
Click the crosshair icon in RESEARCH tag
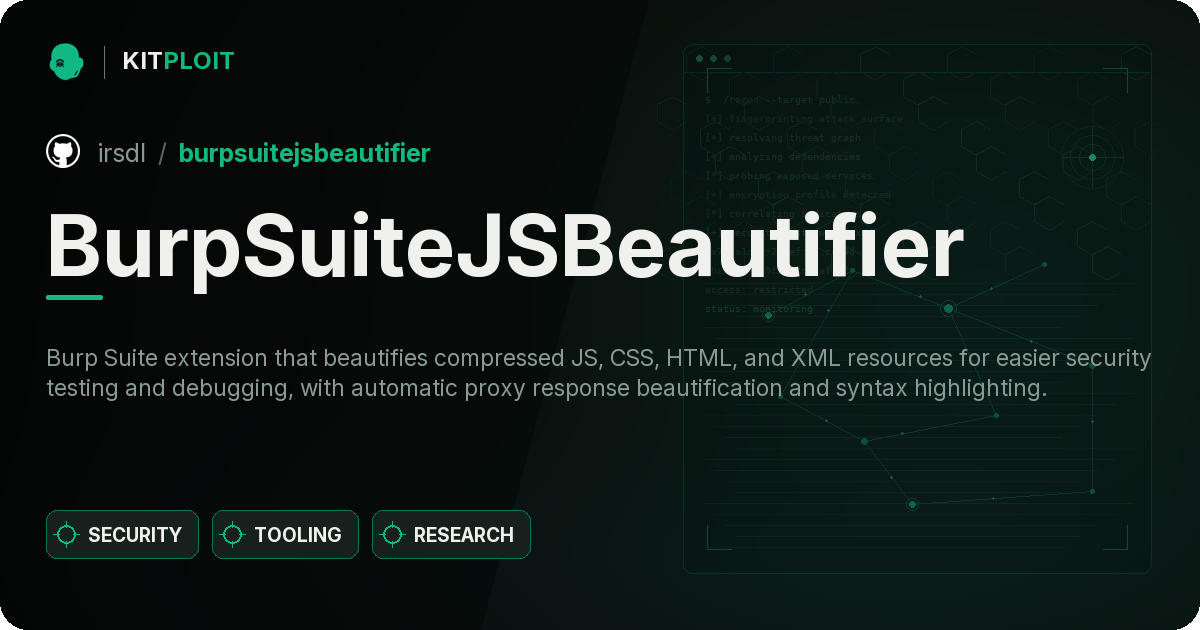click(x=393, y=535)
